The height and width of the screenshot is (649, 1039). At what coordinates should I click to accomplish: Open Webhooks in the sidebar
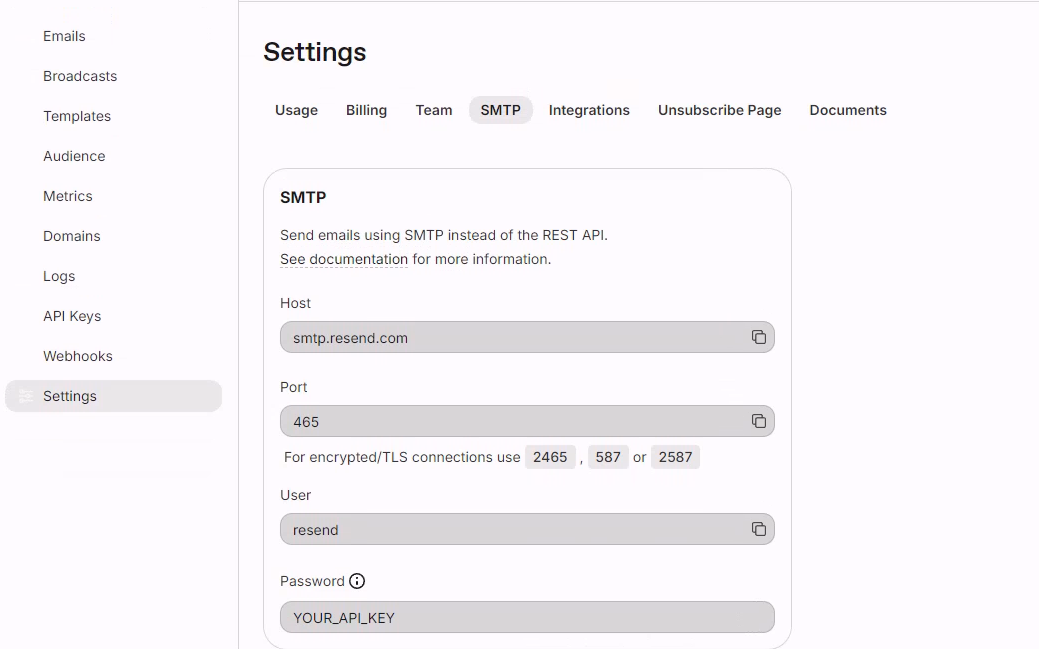tap(78, 356)
